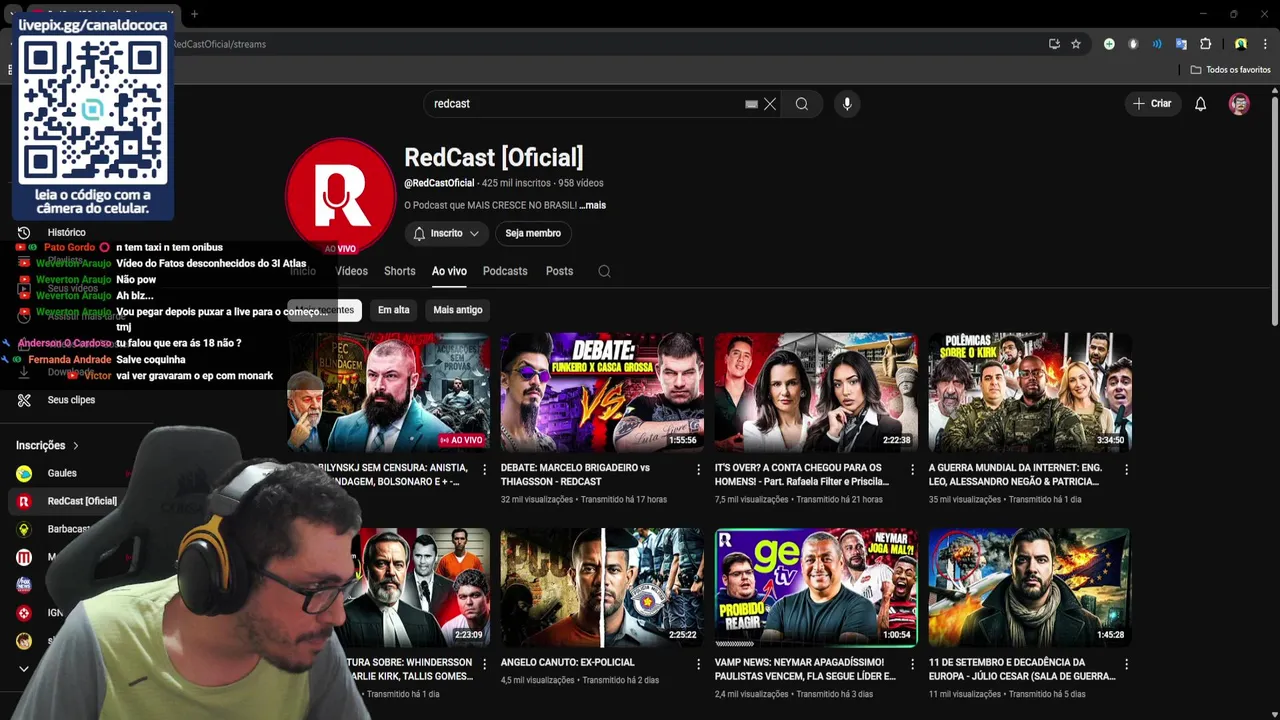Open the live Bilynskj stream thumbnail
The width and height of the screenshot is (1280, 720).
390,392
